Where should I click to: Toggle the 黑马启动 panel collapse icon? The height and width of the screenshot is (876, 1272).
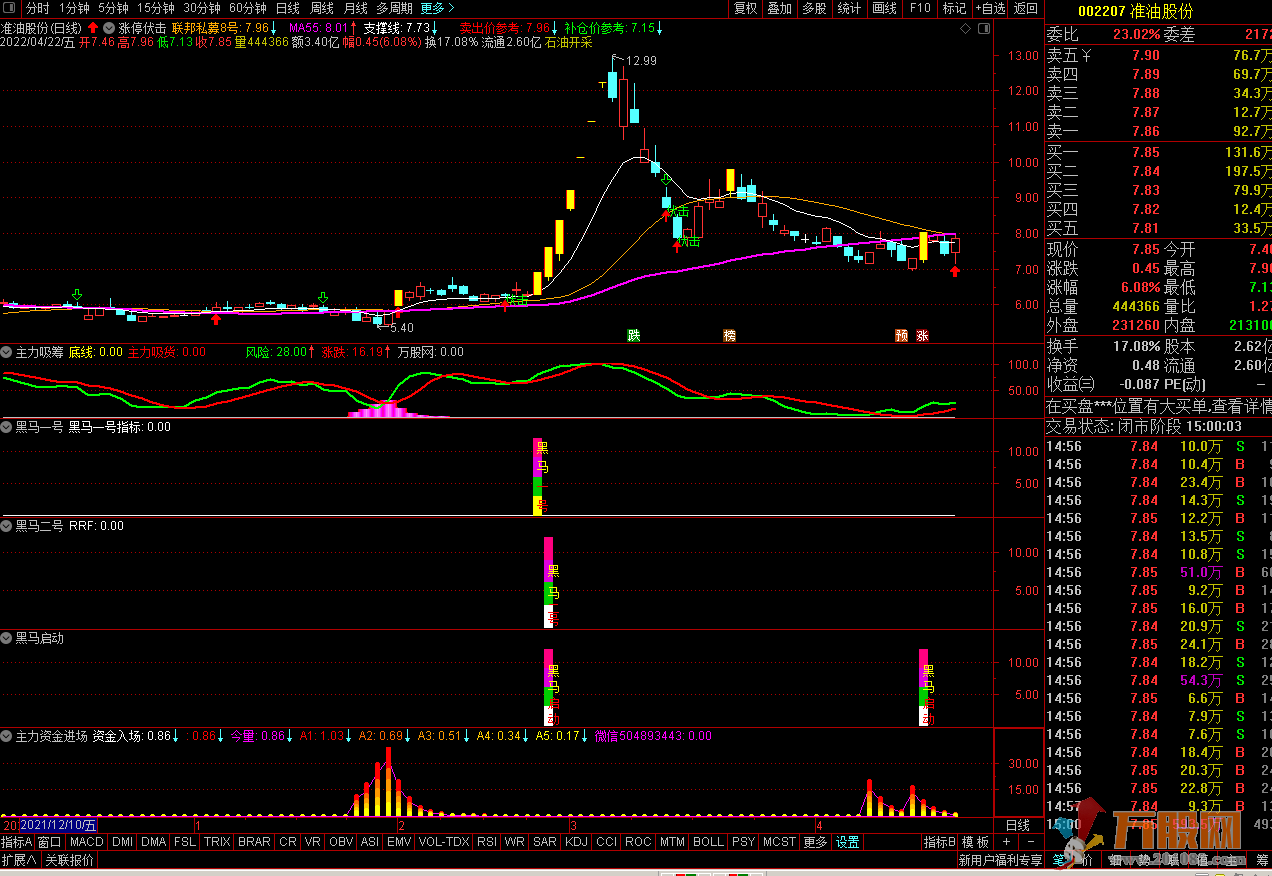(7, 638)
